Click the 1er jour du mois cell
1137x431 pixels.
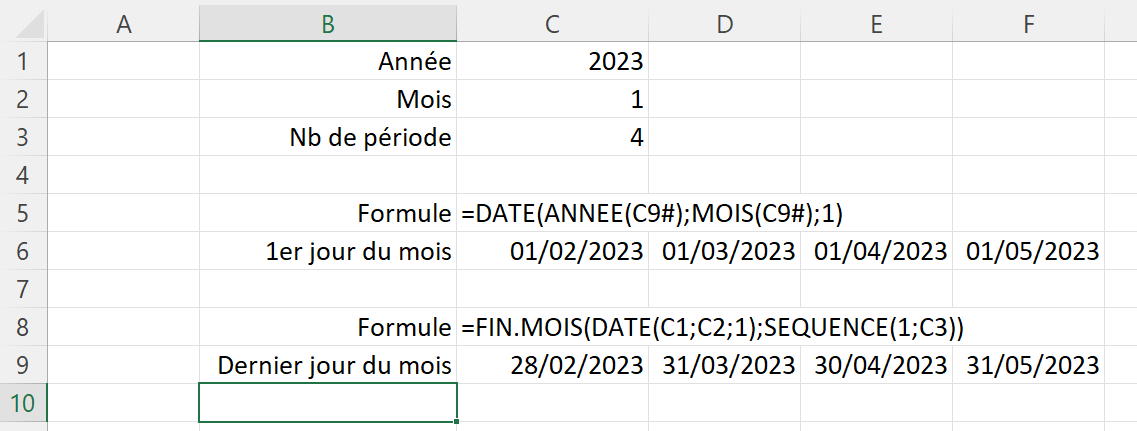click(328, 251)
